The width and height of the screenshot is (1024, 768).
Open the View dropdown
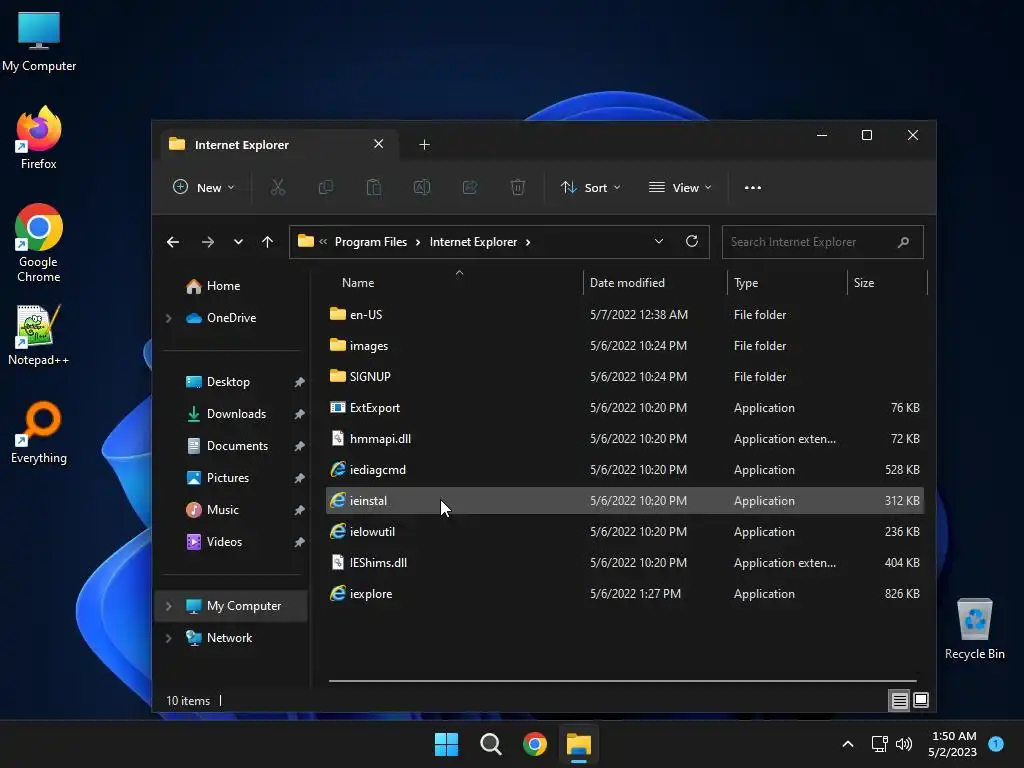(680, 187)
